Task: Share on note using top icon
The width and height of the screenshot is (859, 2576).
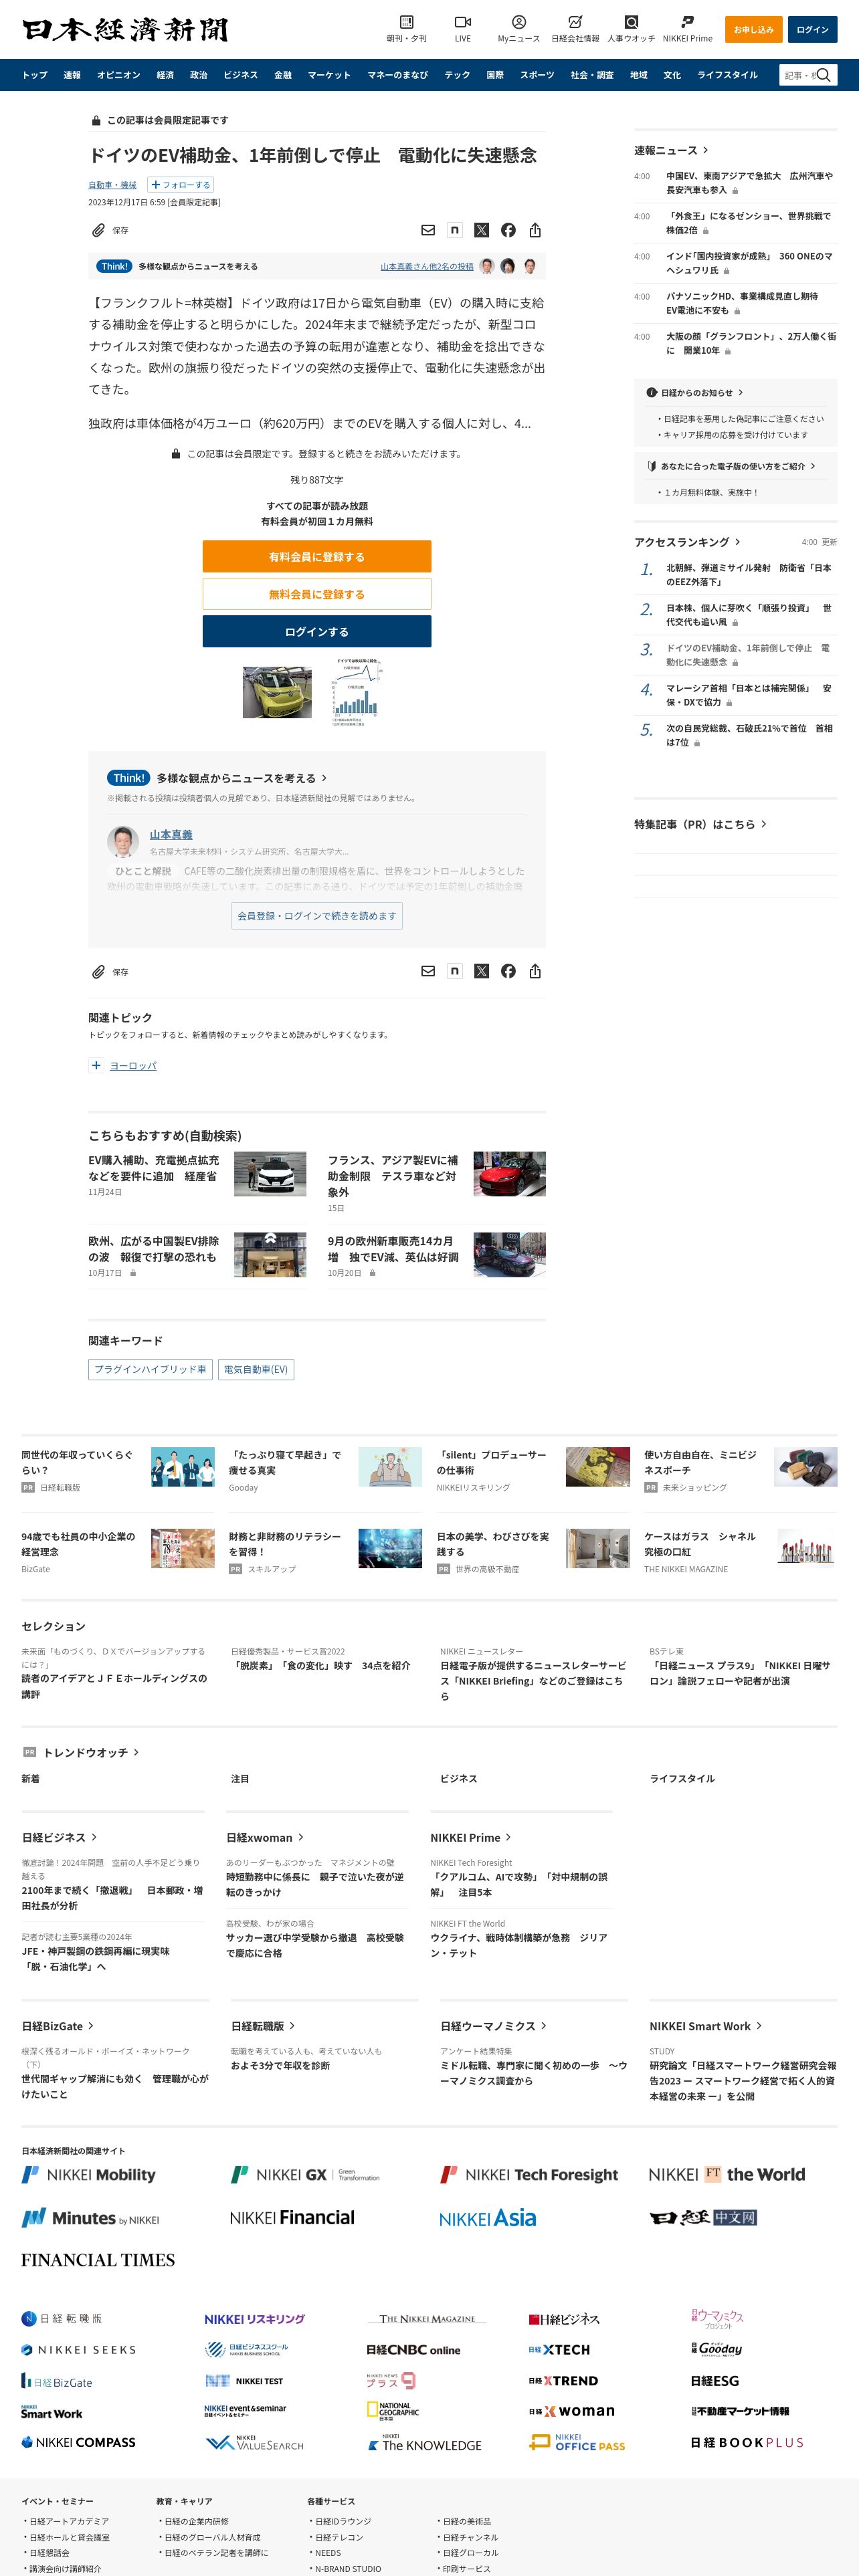Action: coord(455,230)
